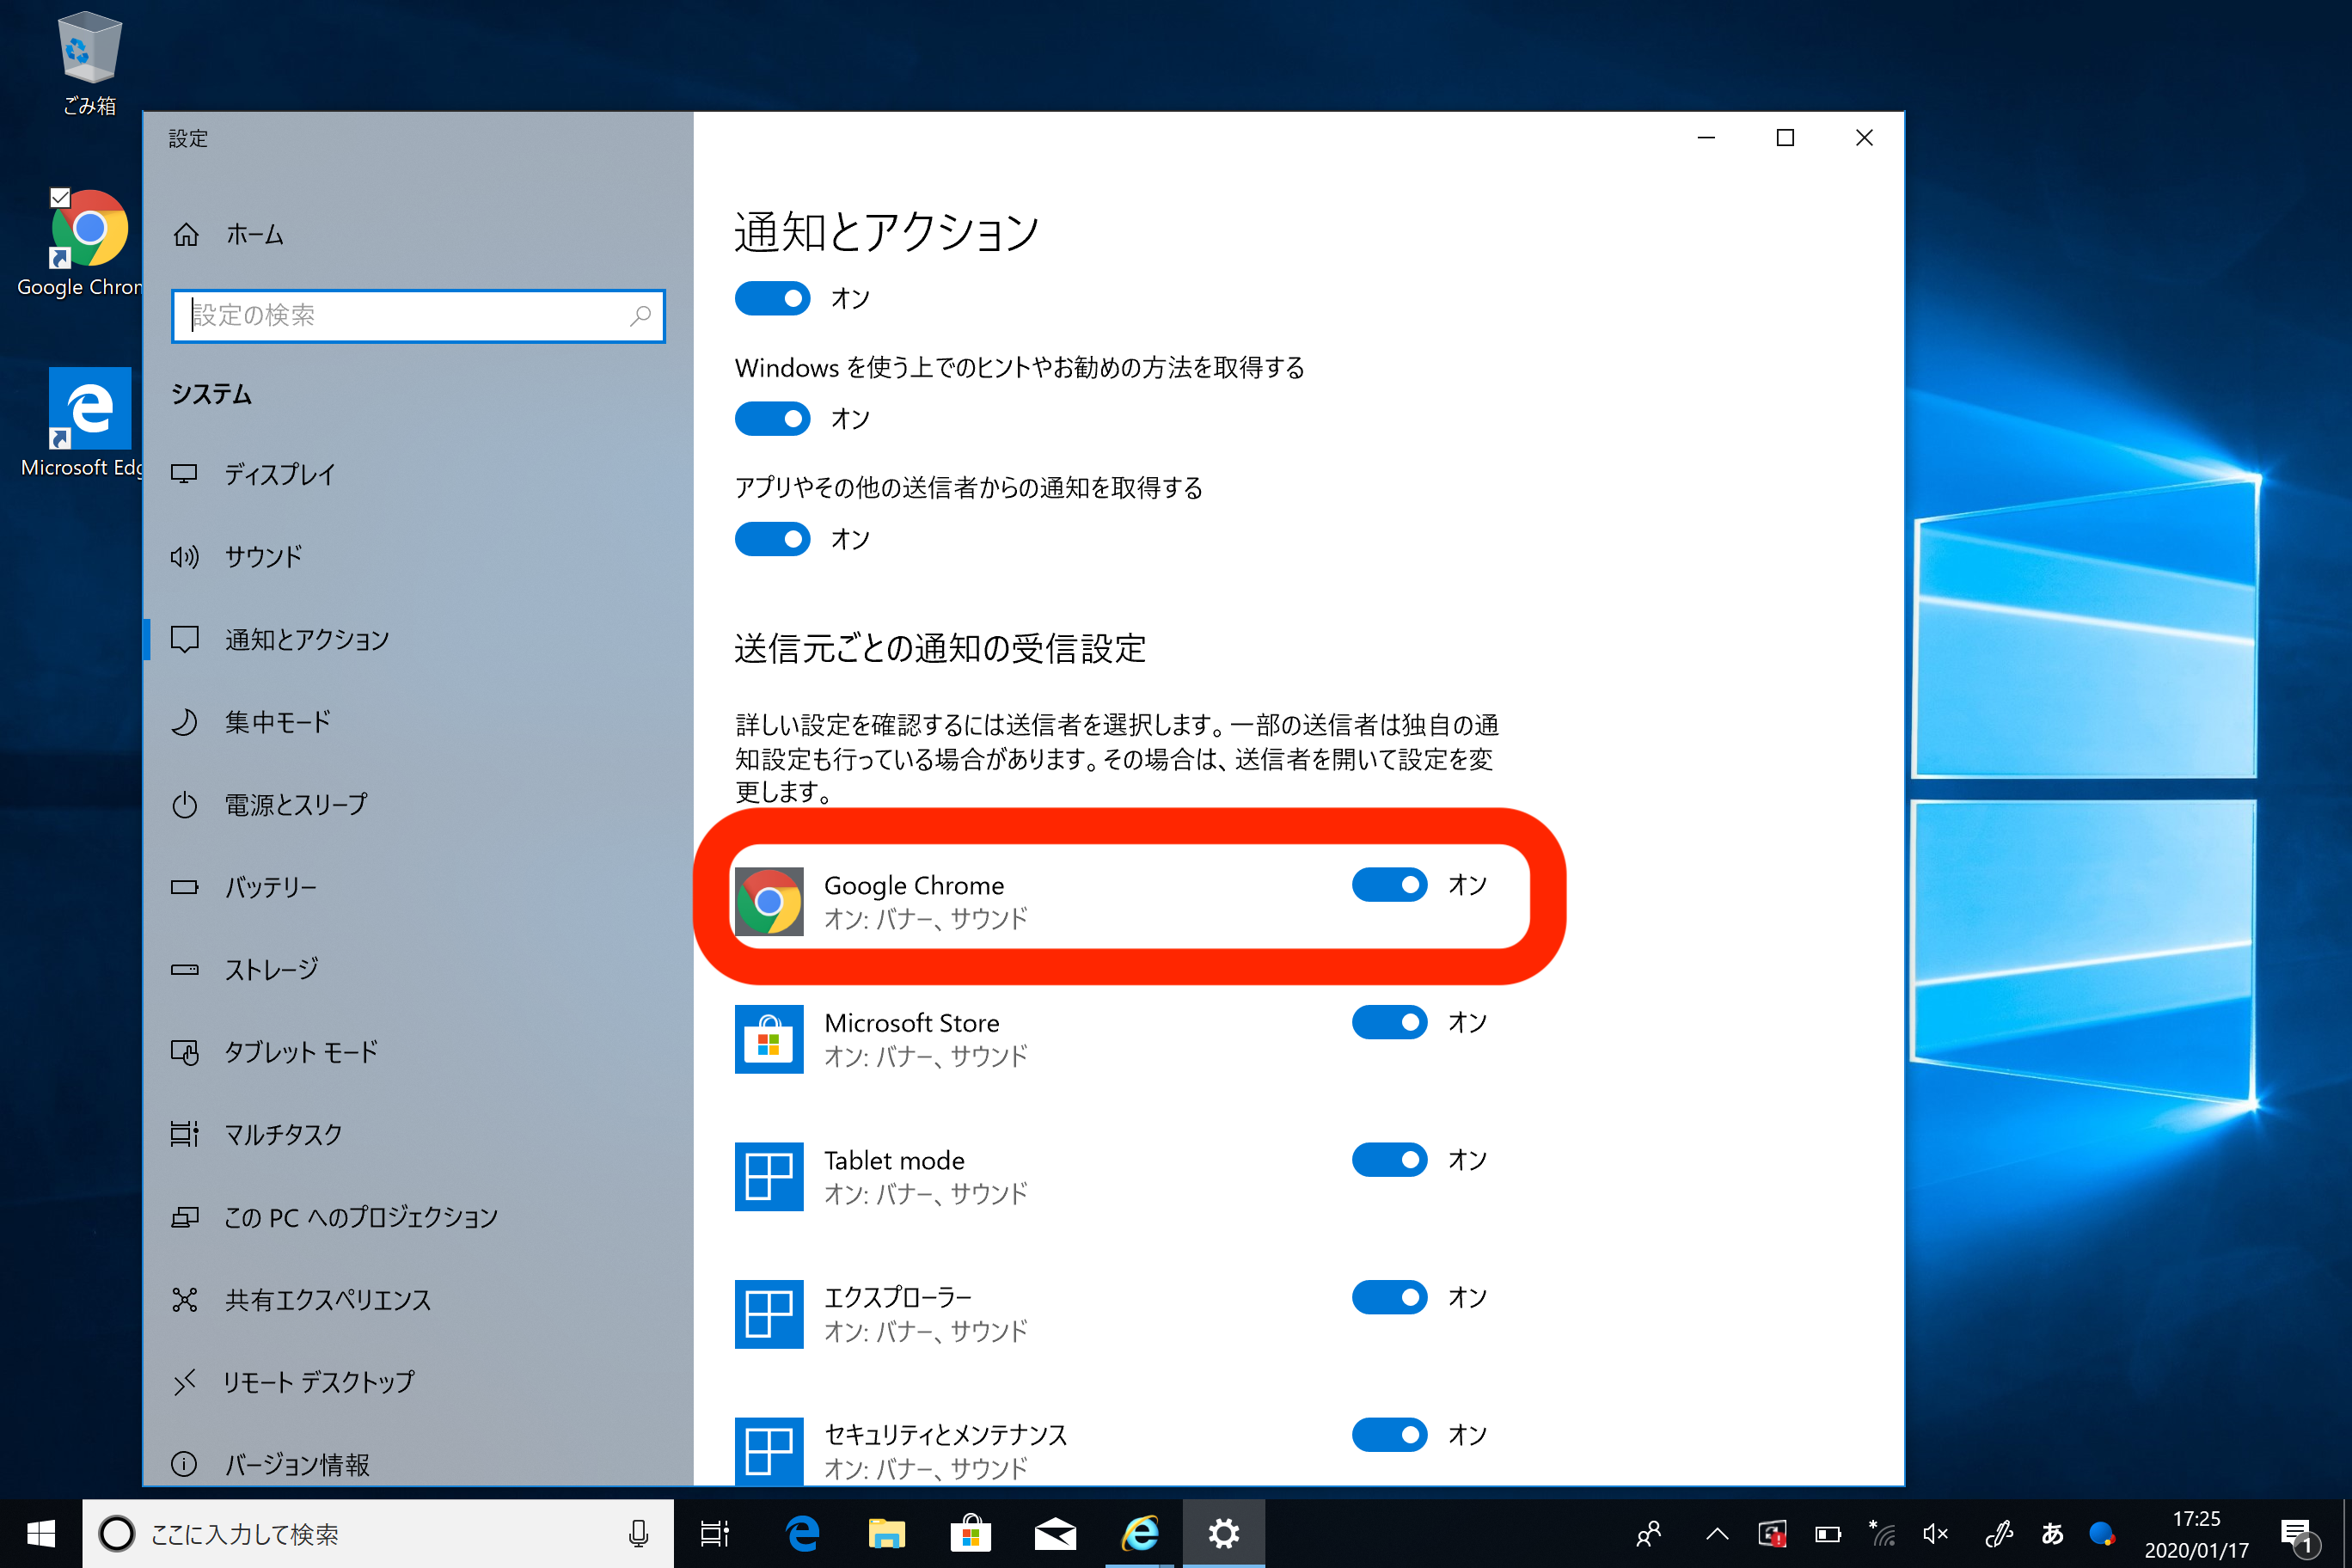Open Google Chrome notification details via its icon
The width and height of the screenshot is (2352, 1568).
point(769,902)
